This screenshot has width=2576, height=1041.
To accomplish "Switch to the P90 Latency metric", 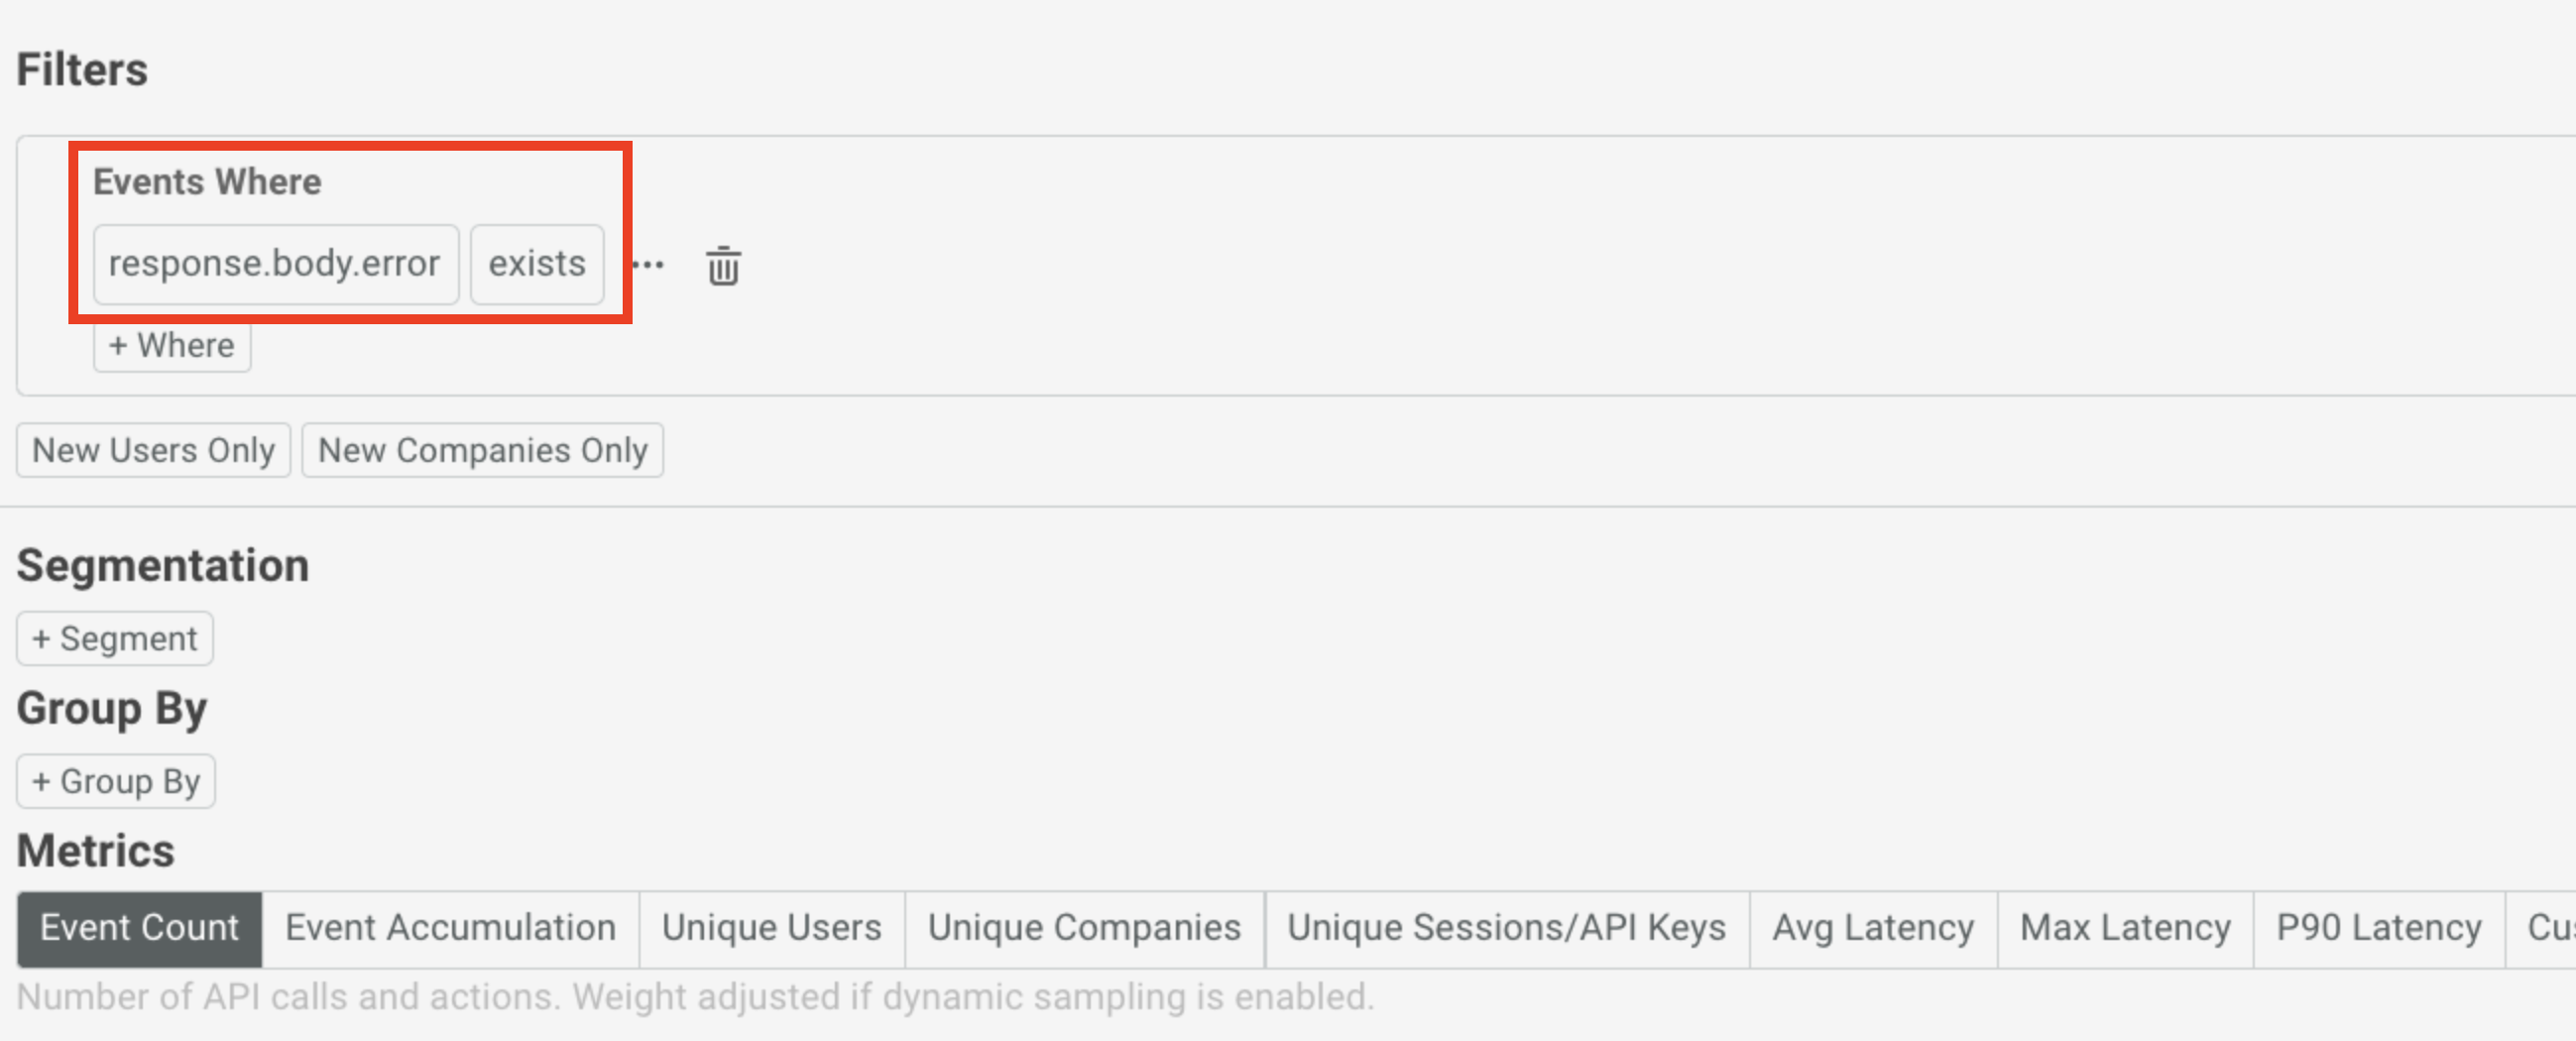I will 2379,929.
